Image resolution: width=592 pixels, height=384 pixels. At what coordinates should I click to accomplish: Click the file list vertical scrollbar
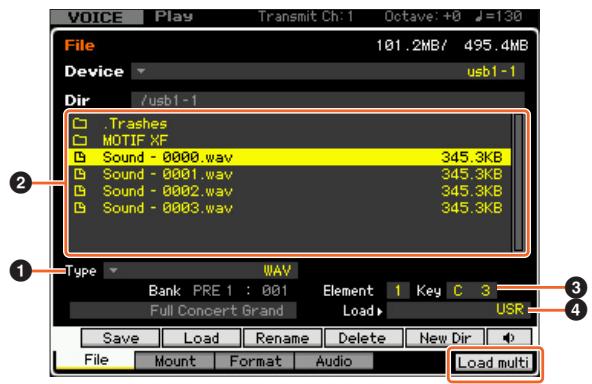[518, 182]
